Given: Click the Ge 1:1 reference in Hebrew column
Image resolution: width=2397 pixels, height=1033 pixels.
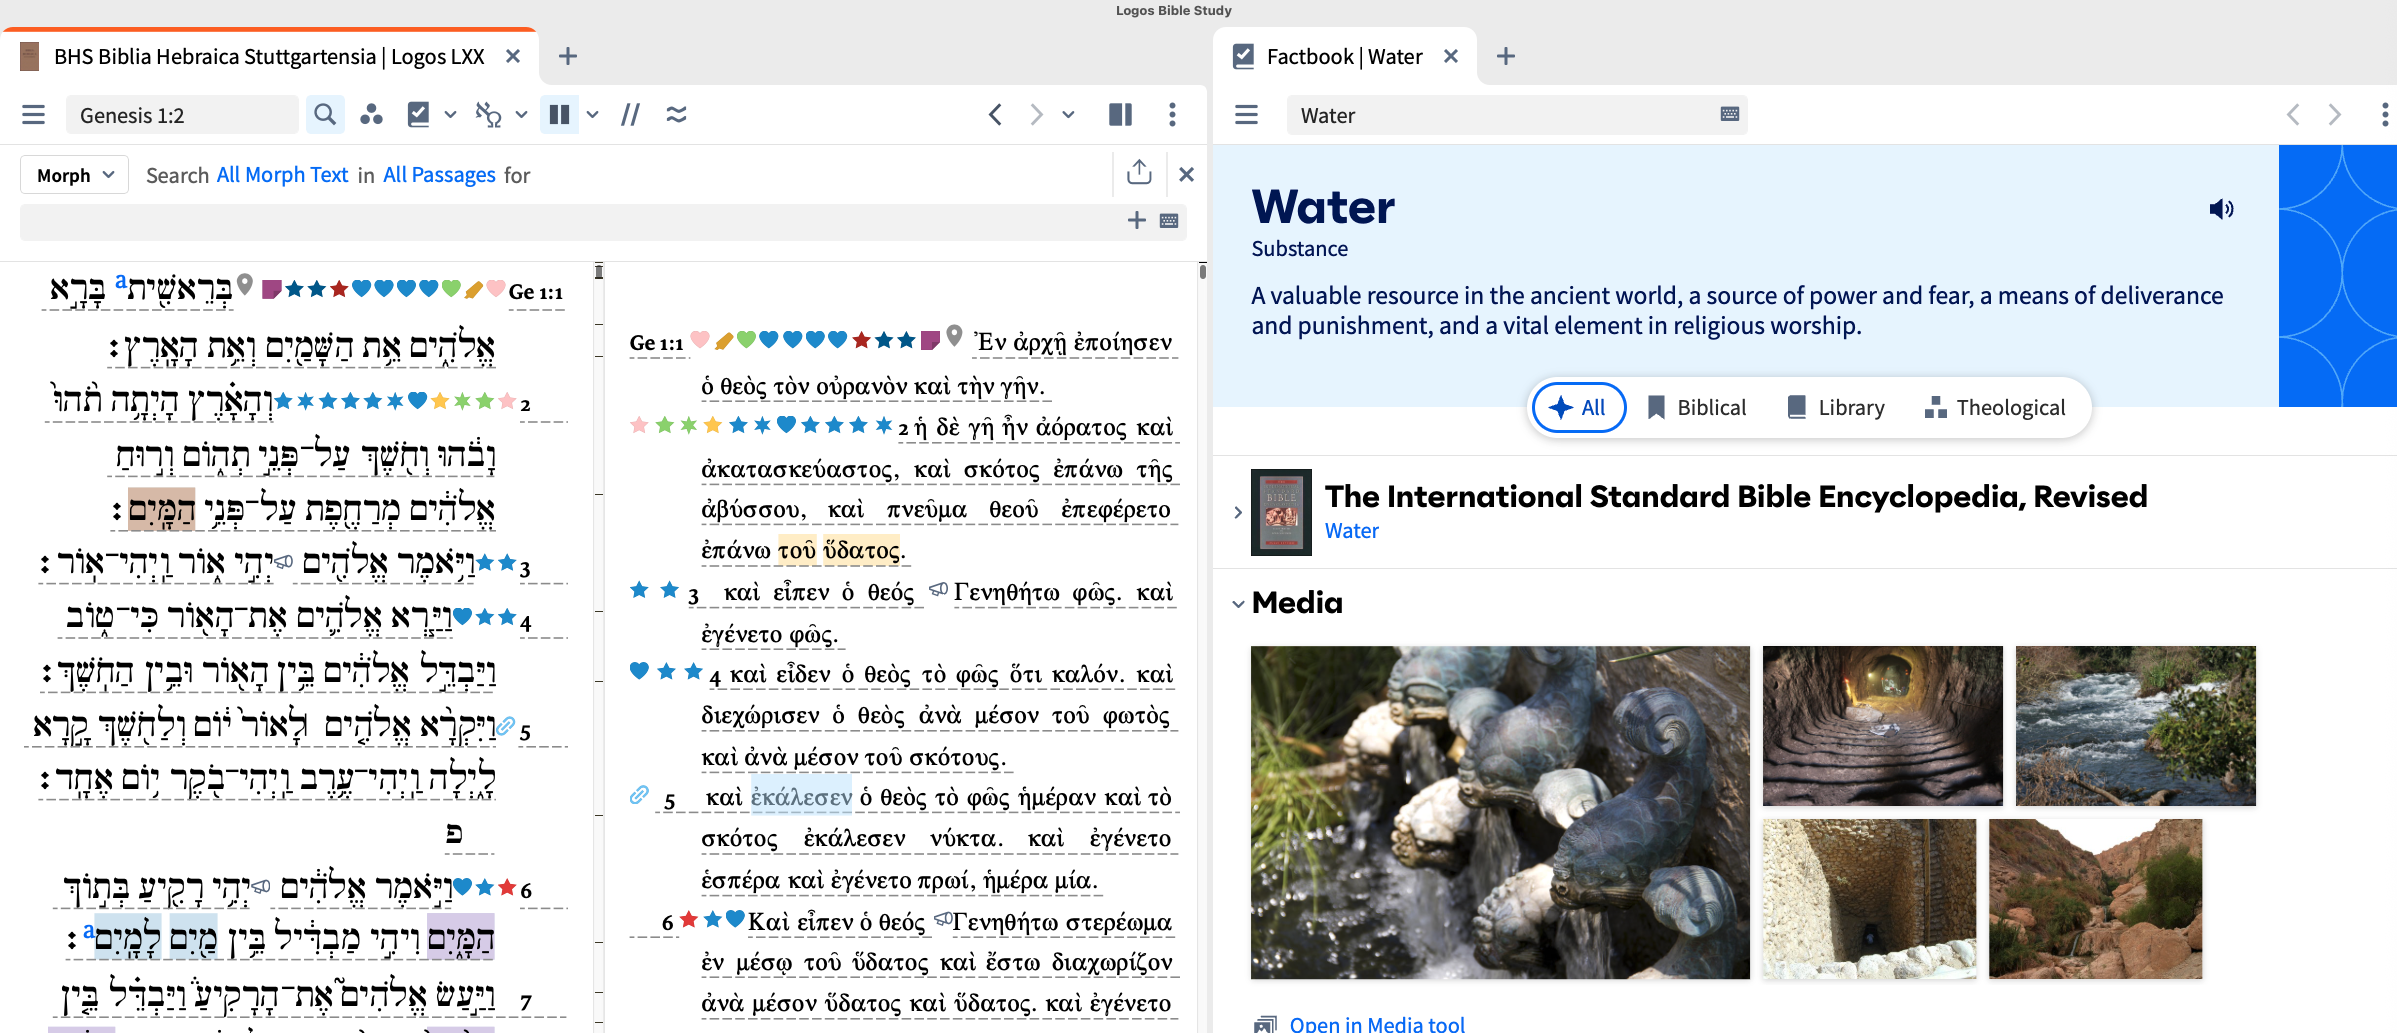Looking at the screenshot, I should 536,292.
